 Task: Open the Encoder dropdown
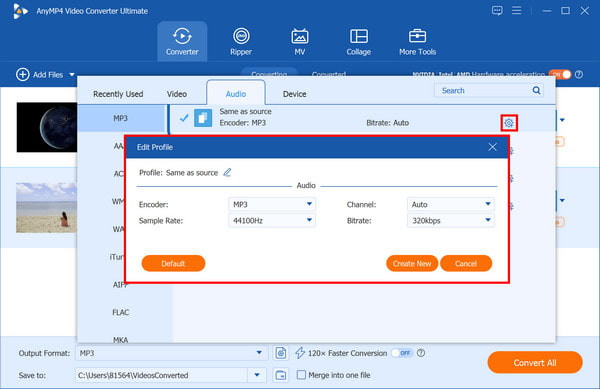pyautogui.click(x=272, y=204)
